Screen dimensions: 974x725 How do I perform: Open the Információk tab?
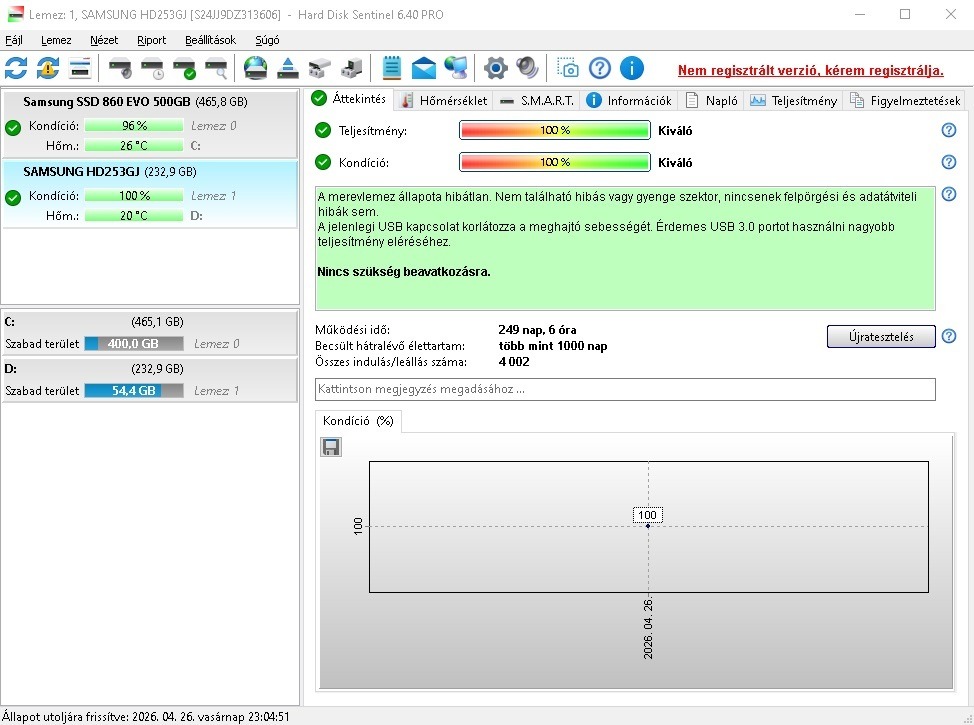(x=629, y=101)
